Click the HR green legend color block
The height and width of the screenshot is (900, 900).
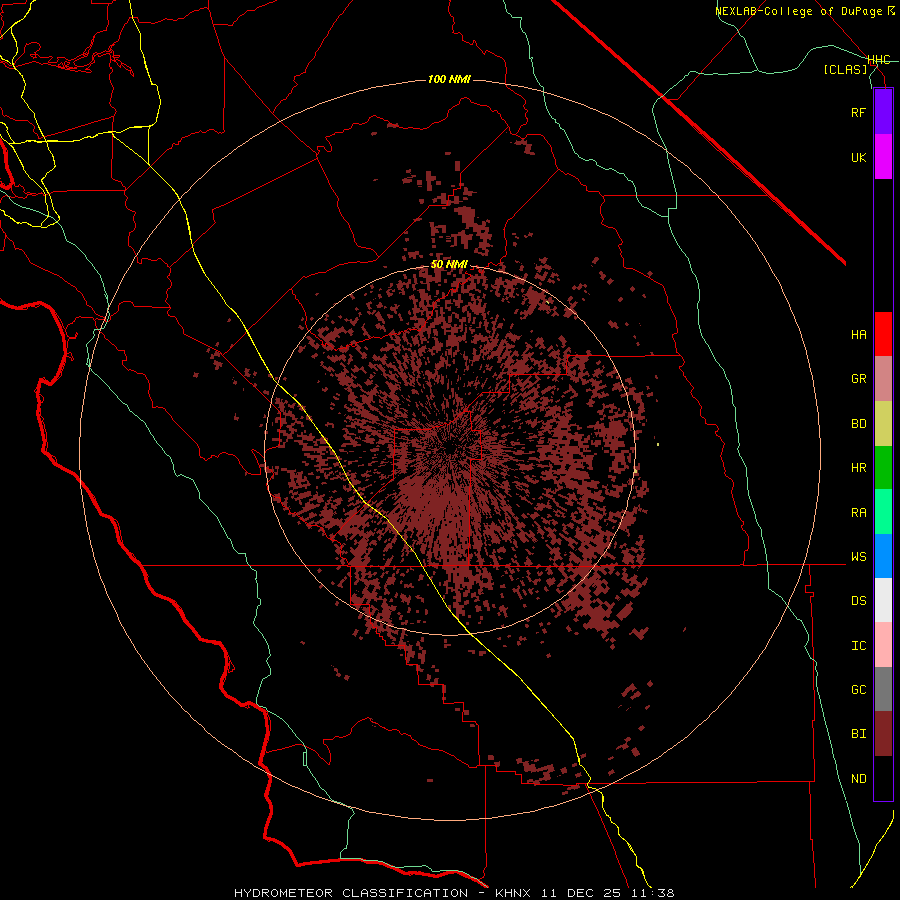click(x=883, y=468)
